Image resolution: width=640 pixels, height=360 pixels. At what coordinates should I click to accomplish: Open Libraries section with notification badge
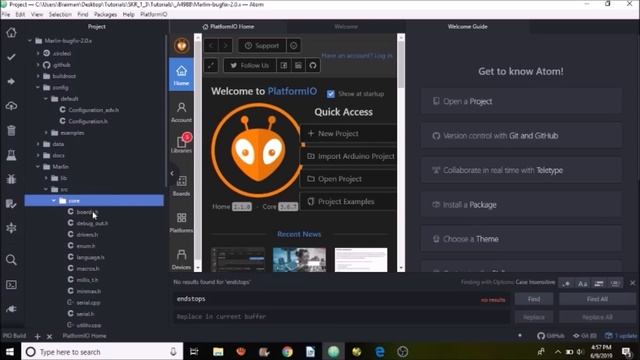click(x=181, y=143)
